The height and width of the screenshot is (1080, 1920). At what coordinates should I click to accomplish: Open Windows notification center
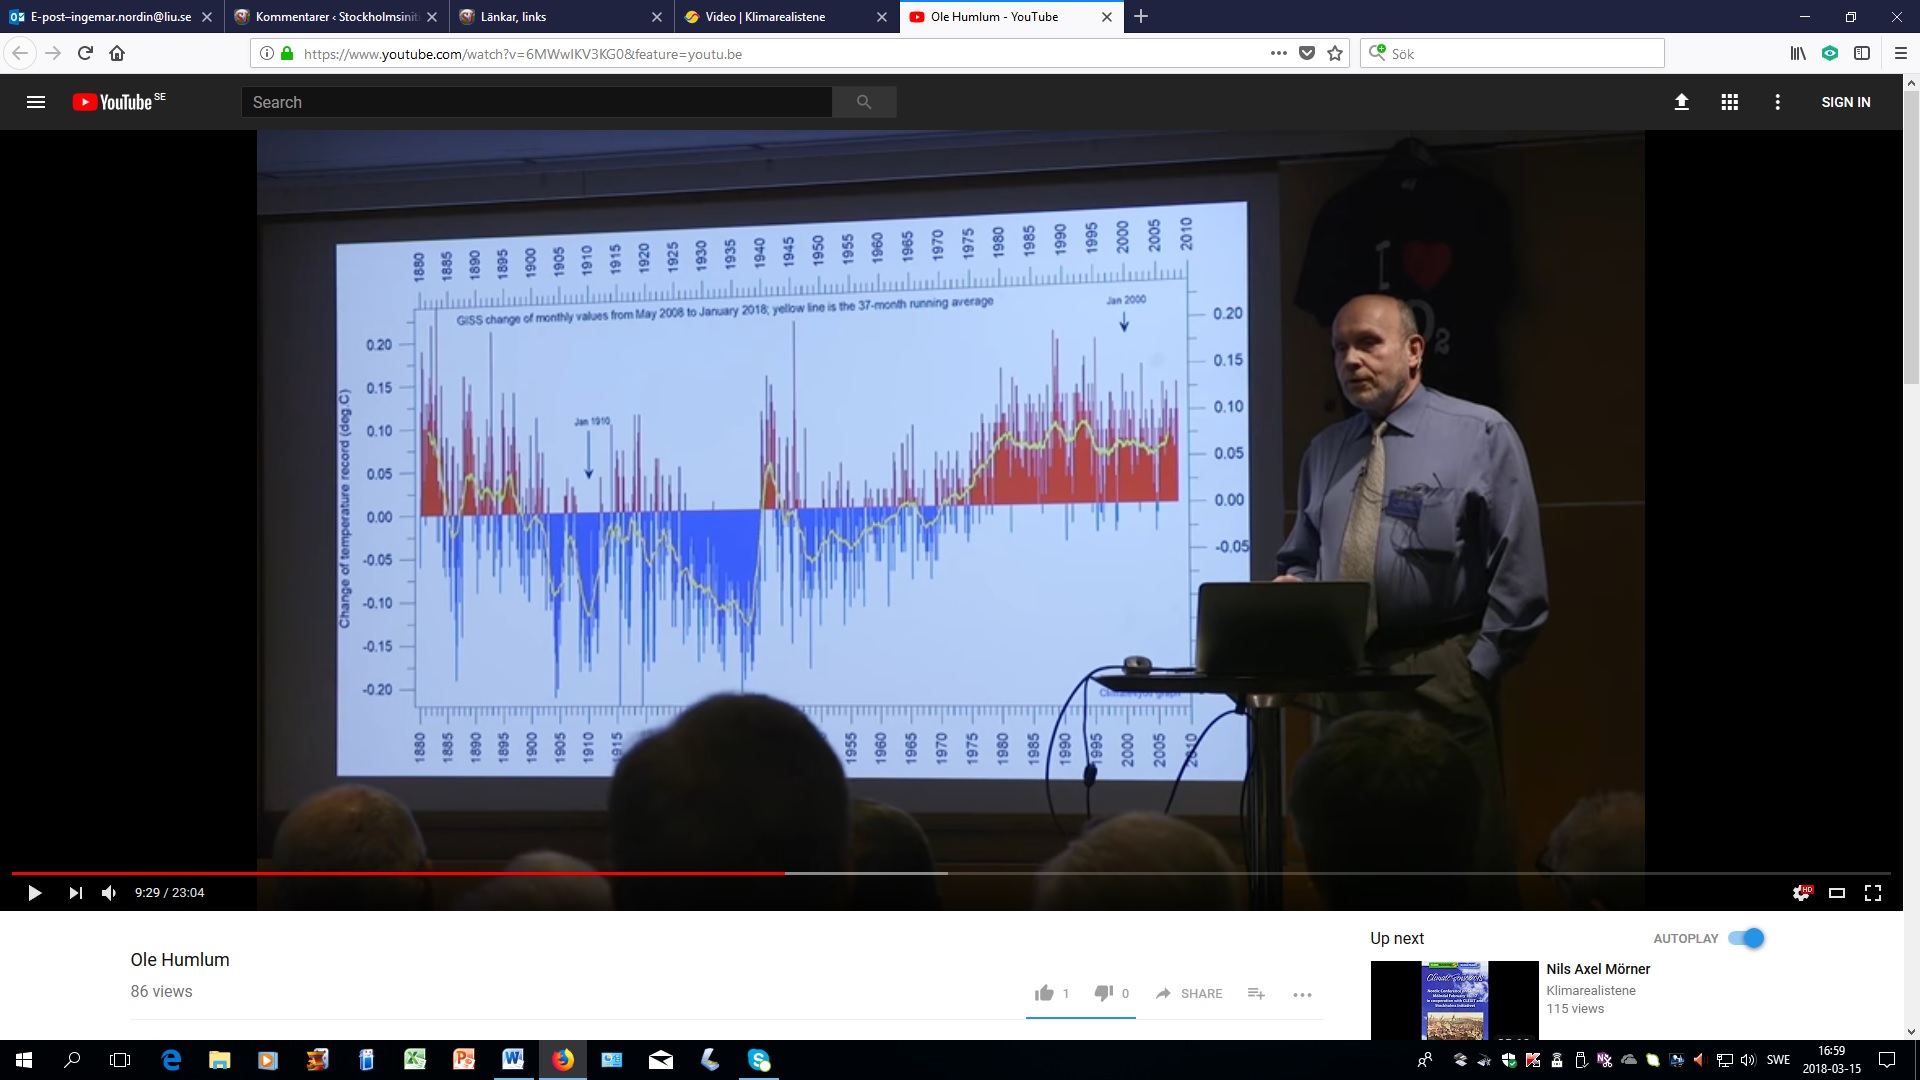(x=1887, y=1060)
